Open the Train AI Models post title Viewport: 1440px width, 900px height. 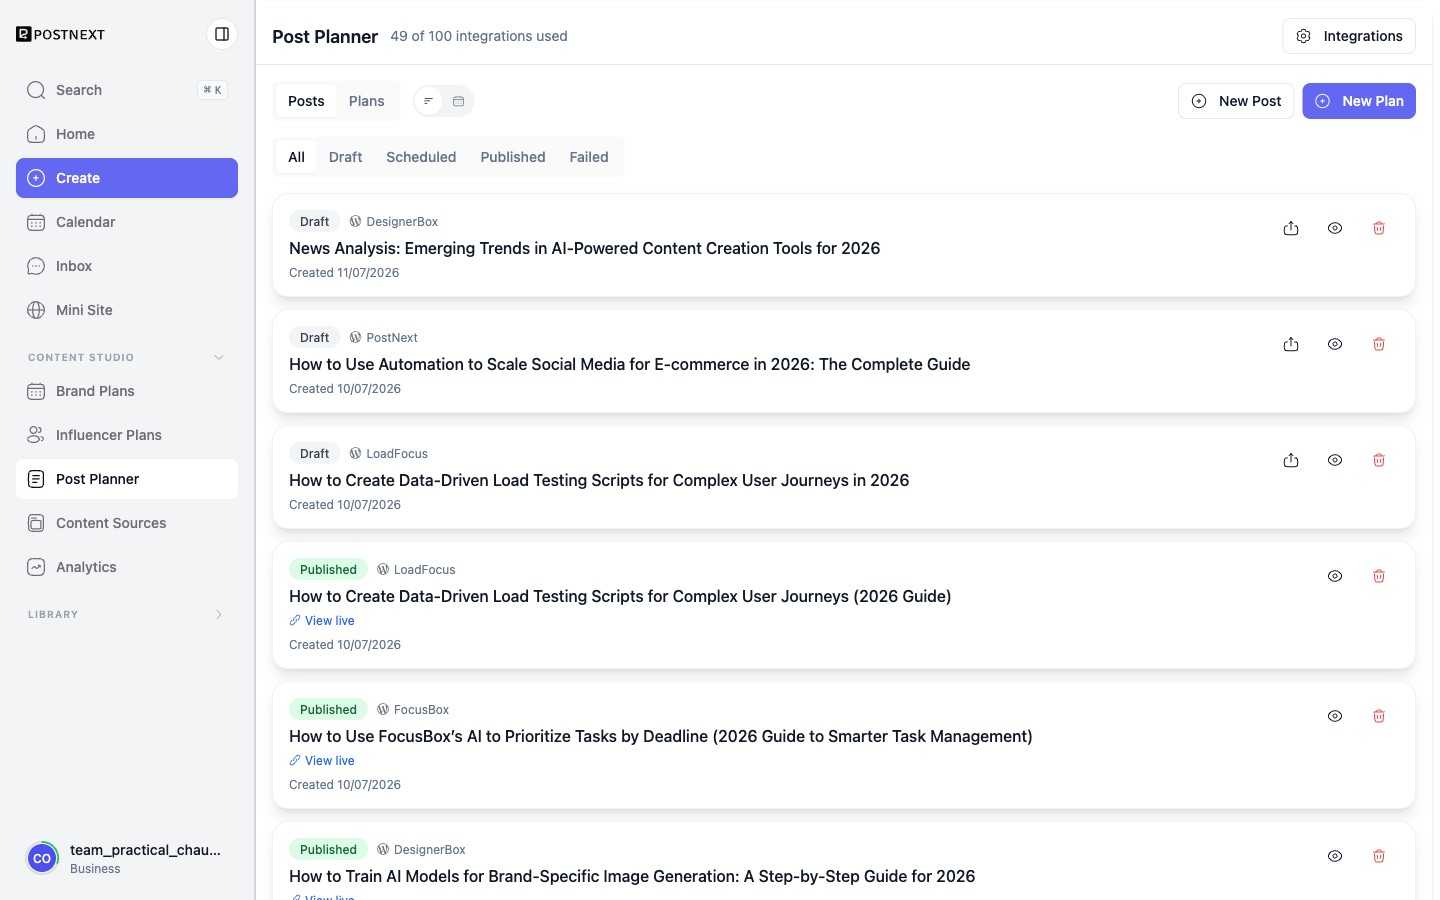[x=632, y=876]
